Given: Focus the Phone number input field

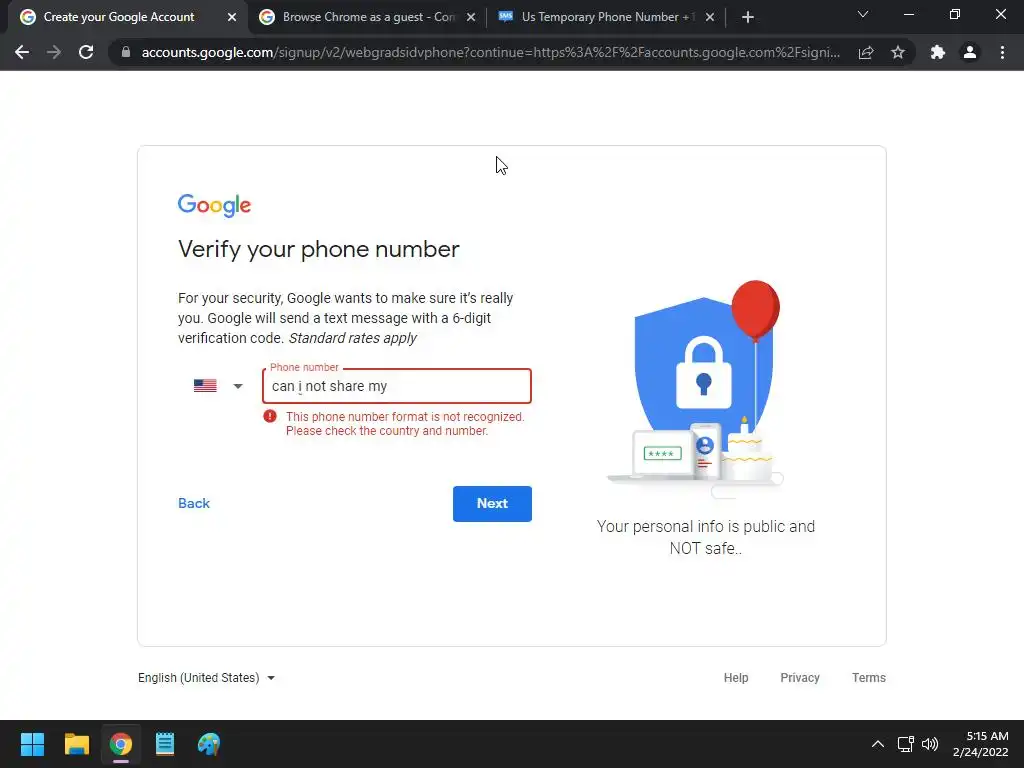Looking at the screenshot, I should point(397,386).
